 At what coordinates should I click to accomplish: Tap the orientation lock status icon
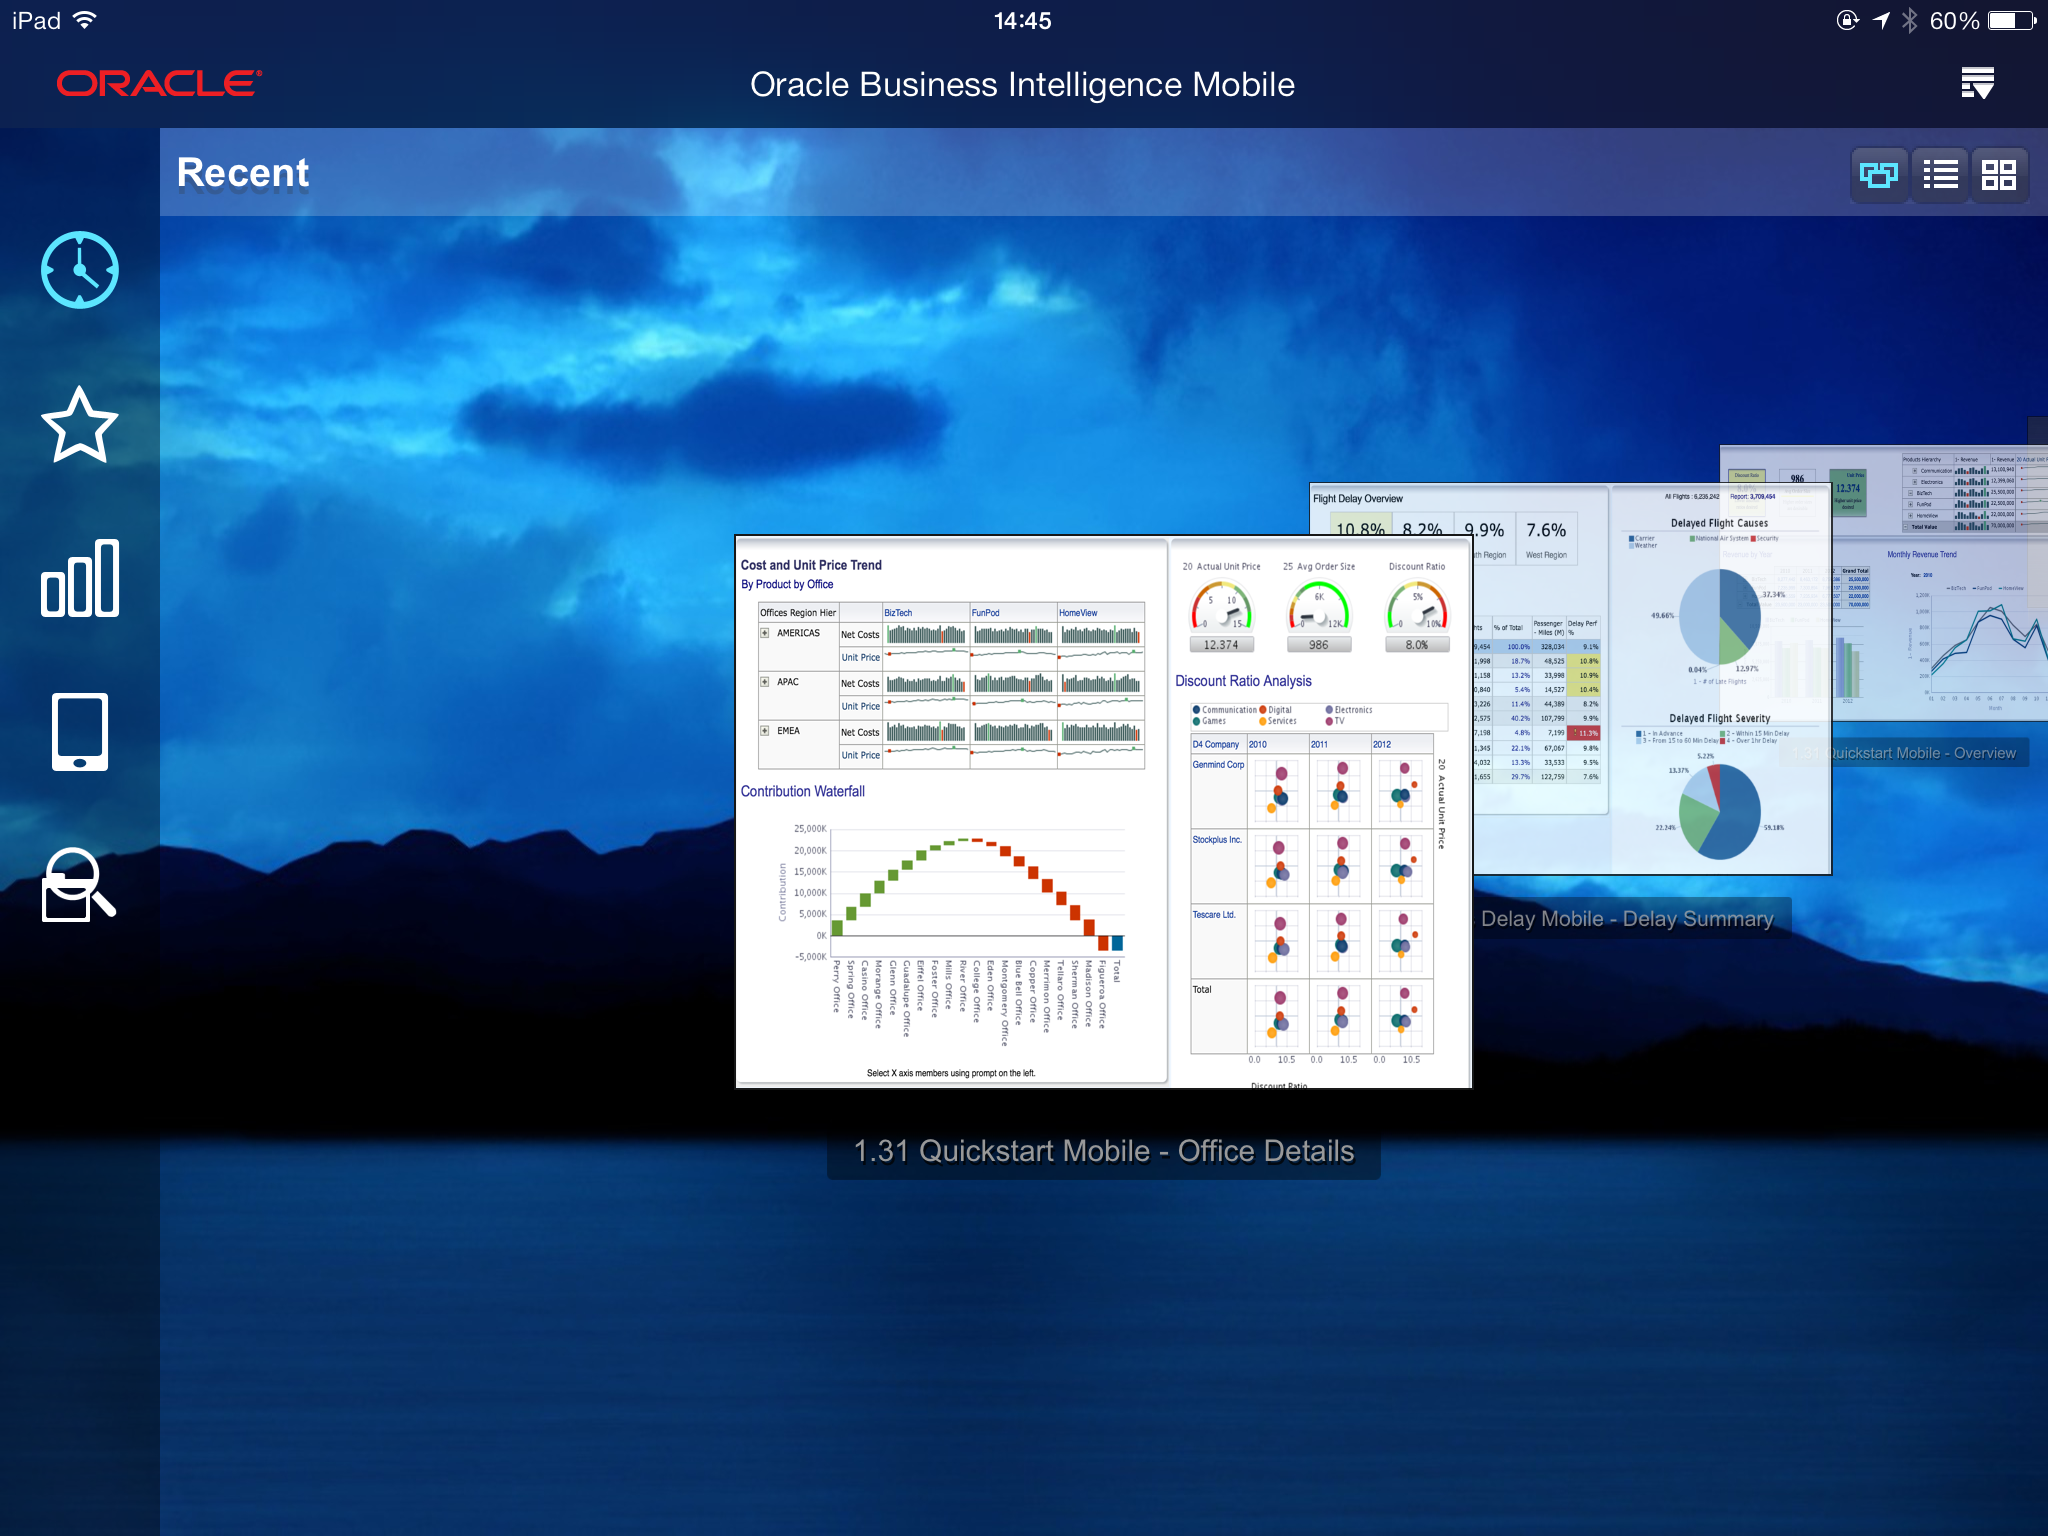click(x=1847, y=20)
